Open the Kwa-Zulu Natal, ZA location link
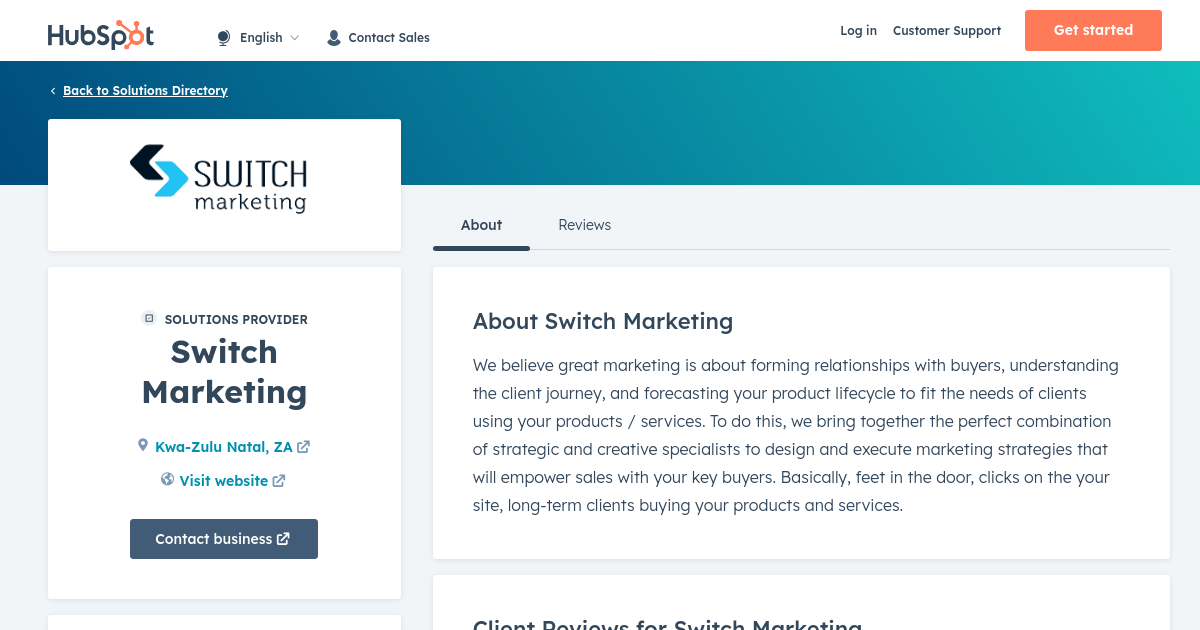Viewport: 1200px width, 630px height. coord(224,447)
